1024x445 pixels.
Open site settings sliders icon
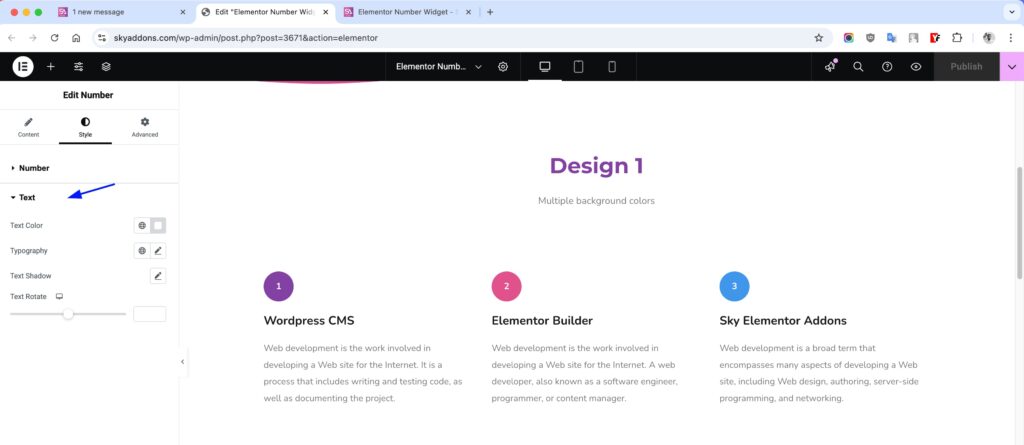pyautogui.click(x=78, y=67)
